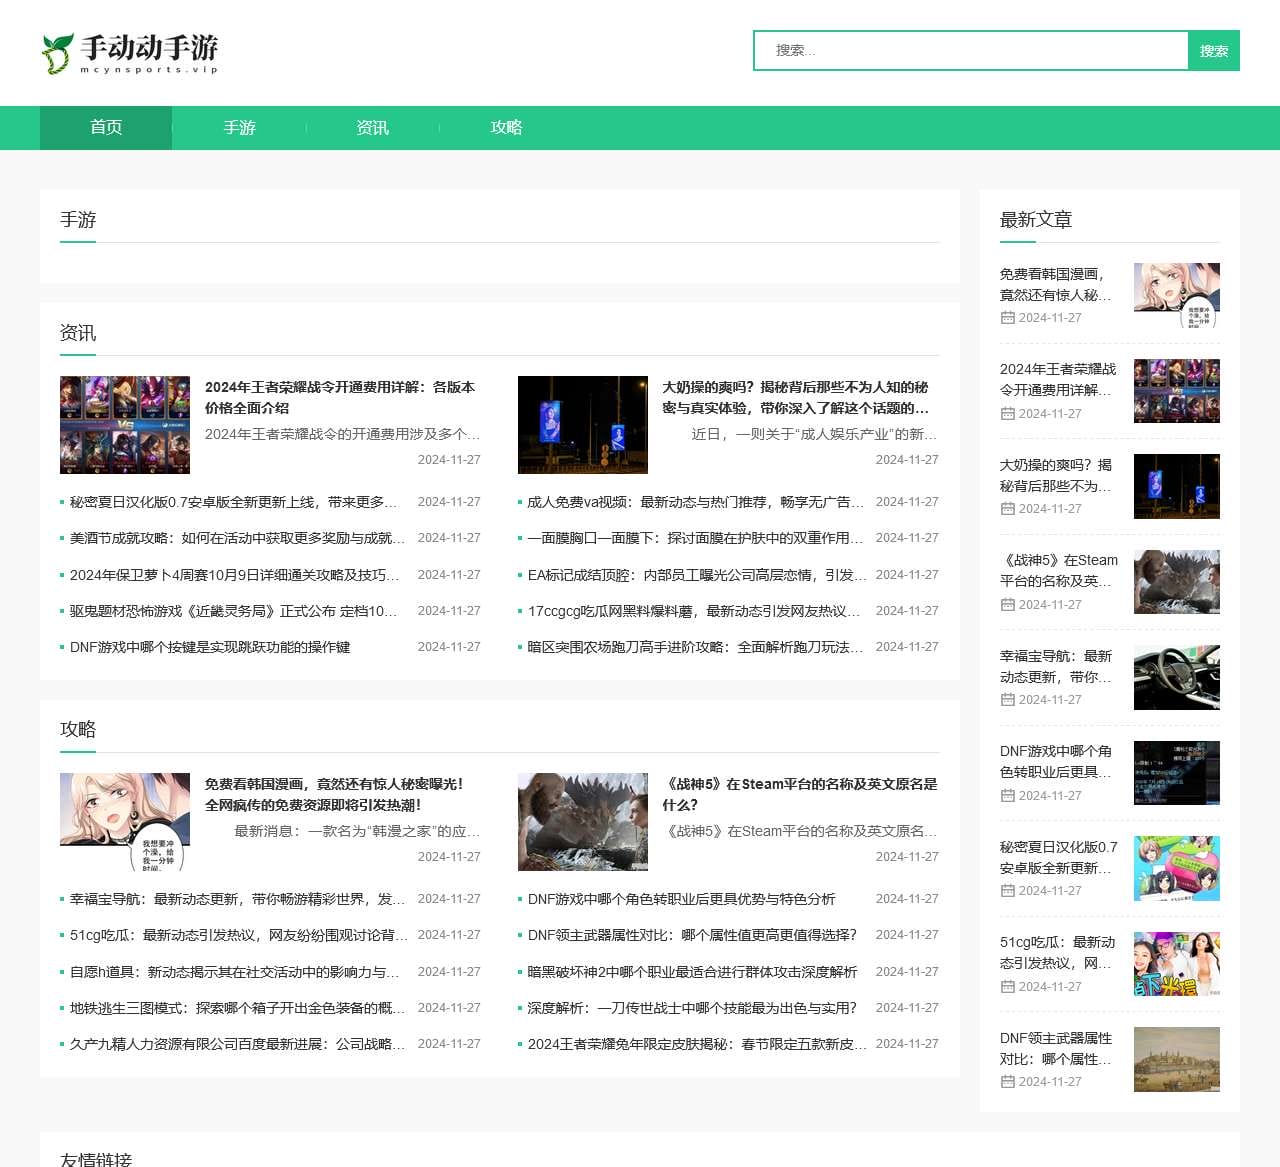The image size is (1280, 1167).
Task: Open 美酒节成就攻略 list item
Action: (x=237, y=538)
